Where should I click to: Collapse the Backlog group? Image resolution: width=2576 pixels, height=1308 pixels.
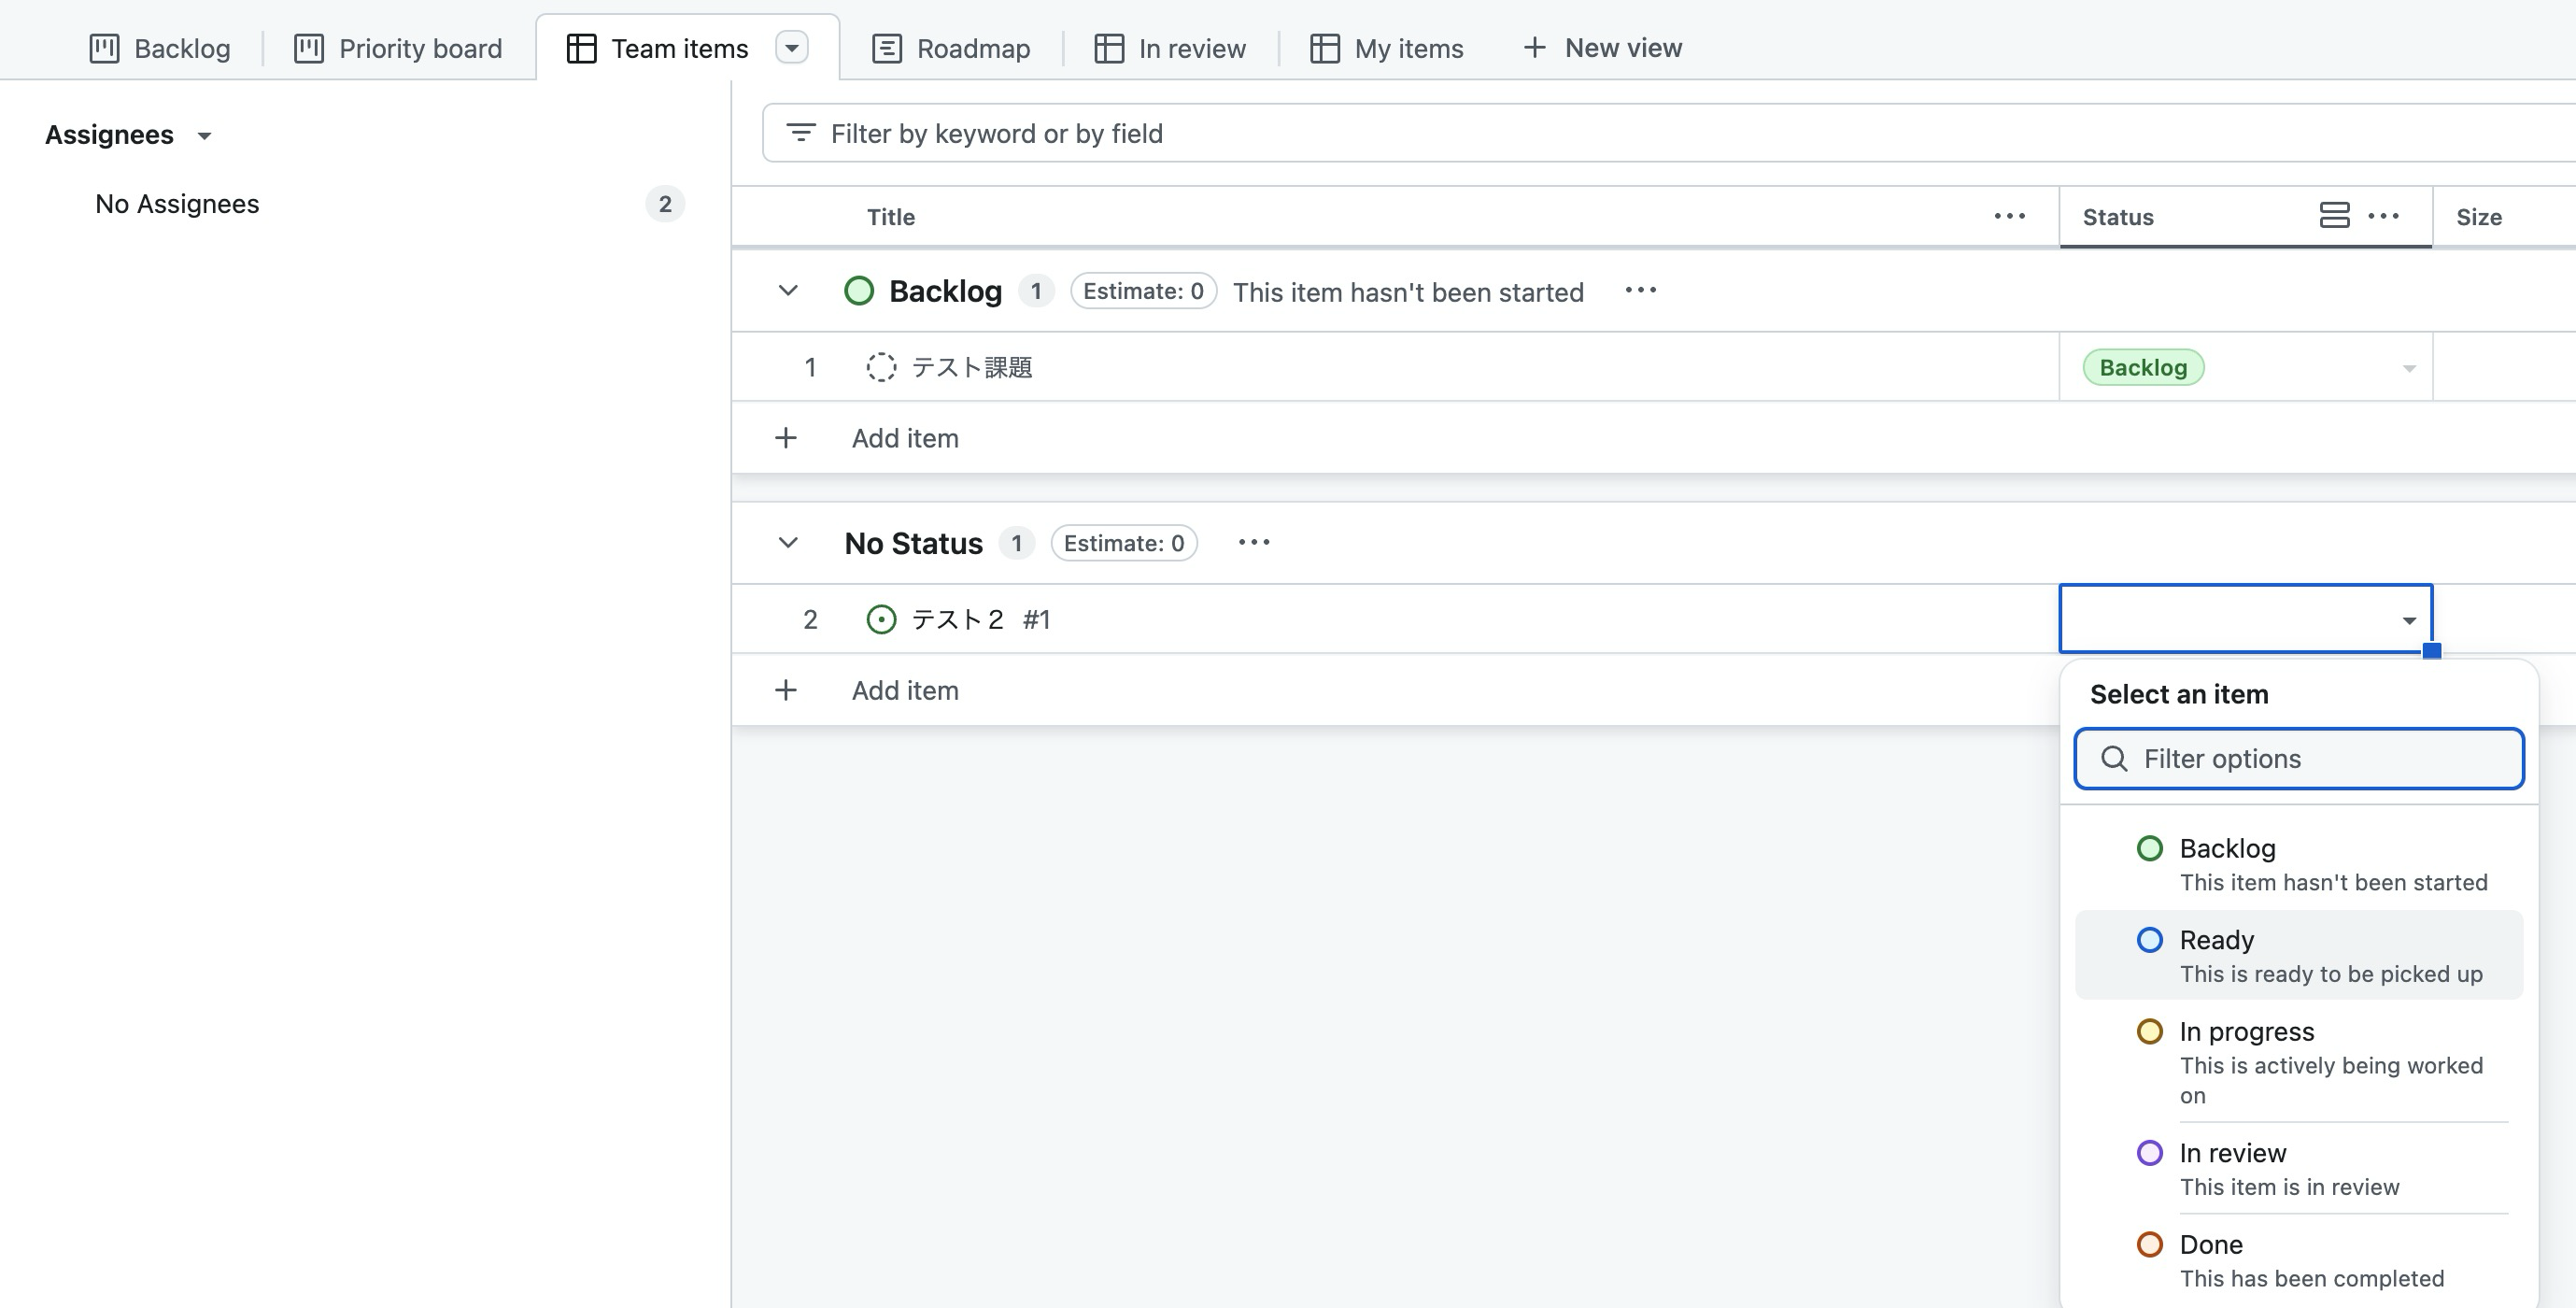pos(788,291)
